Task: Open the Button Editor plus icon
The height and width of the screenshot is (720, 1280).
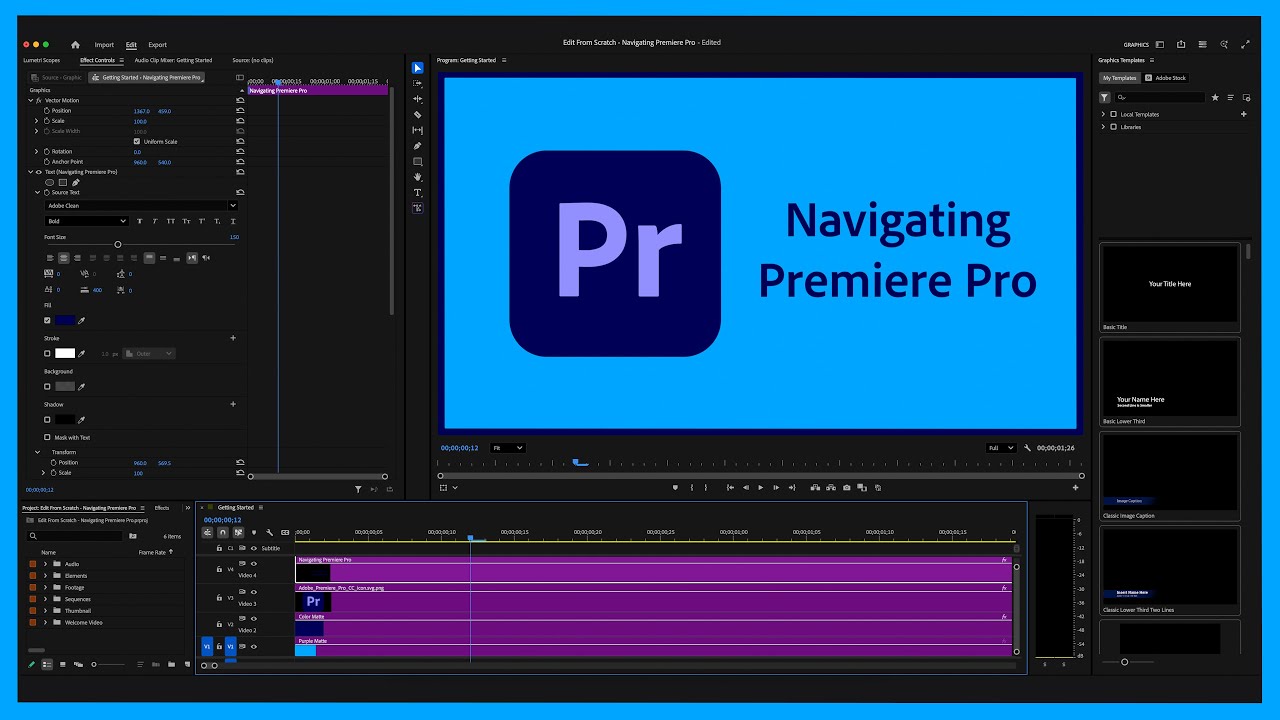Action: coord(1076,488)
